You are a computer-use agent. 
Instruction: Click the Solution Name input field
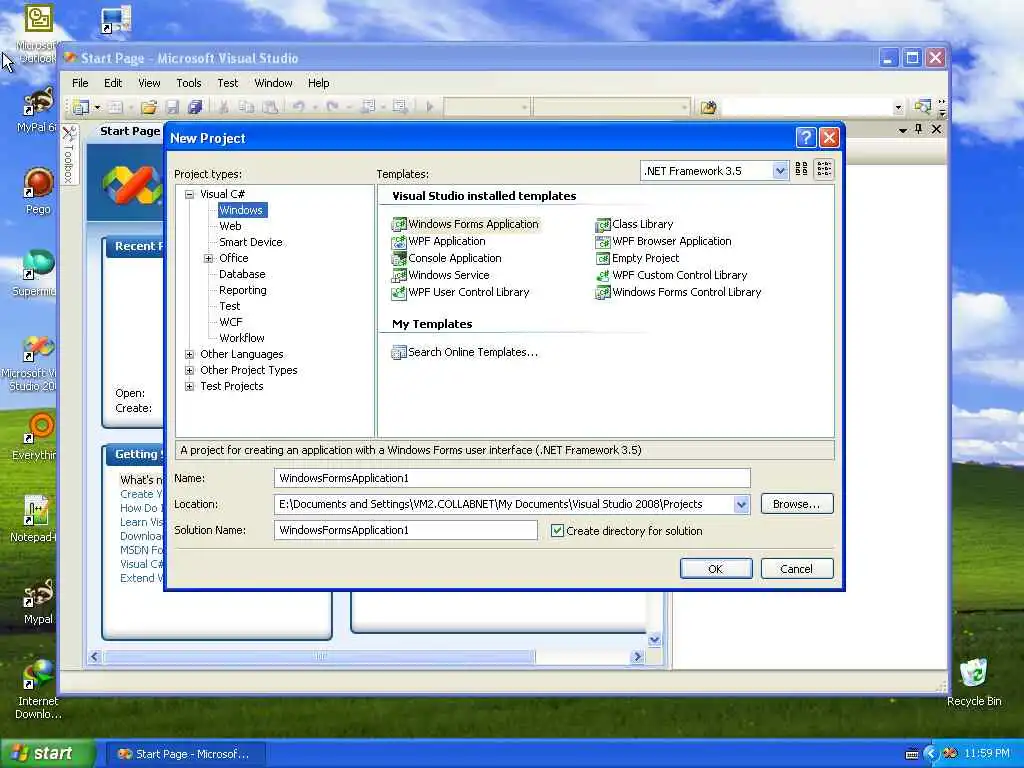pos(406,530)
